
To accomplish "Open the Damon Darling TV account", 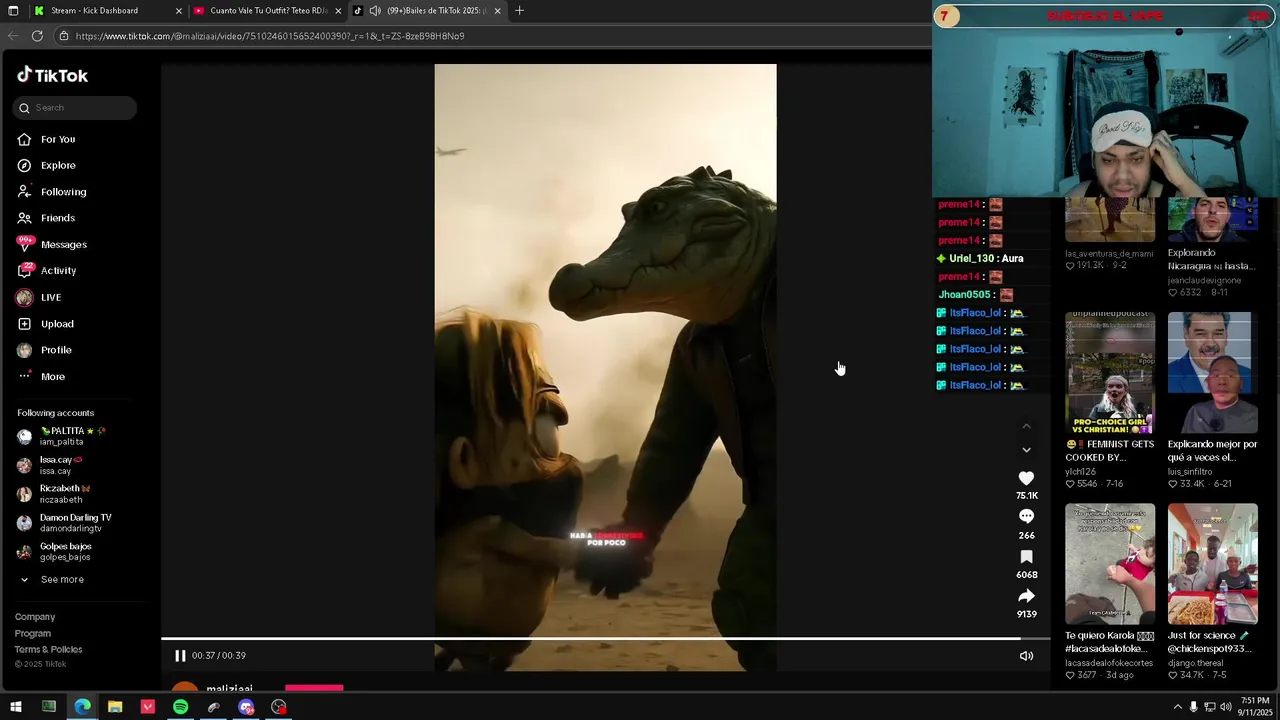I will (64, 523).
